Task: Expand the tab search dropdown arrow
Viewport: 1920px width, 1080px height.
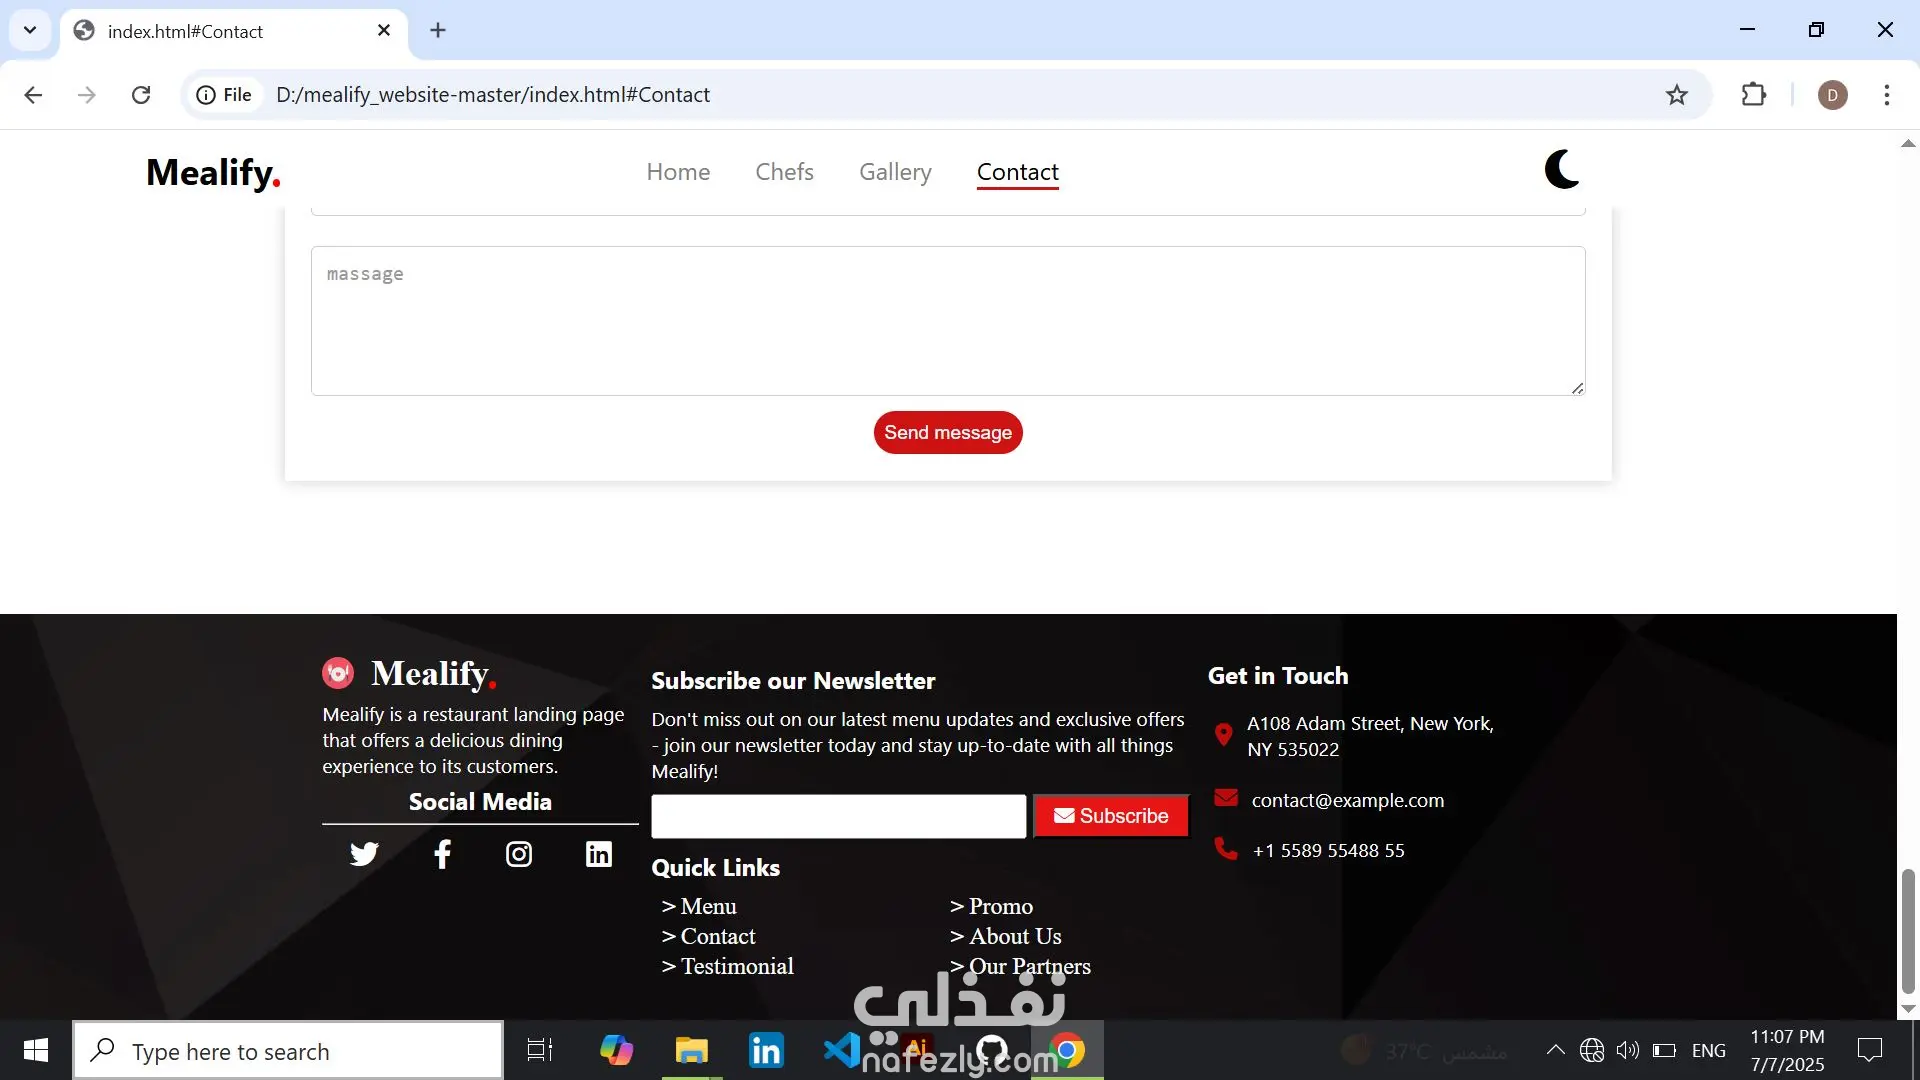Action: (x=30, y=30)
